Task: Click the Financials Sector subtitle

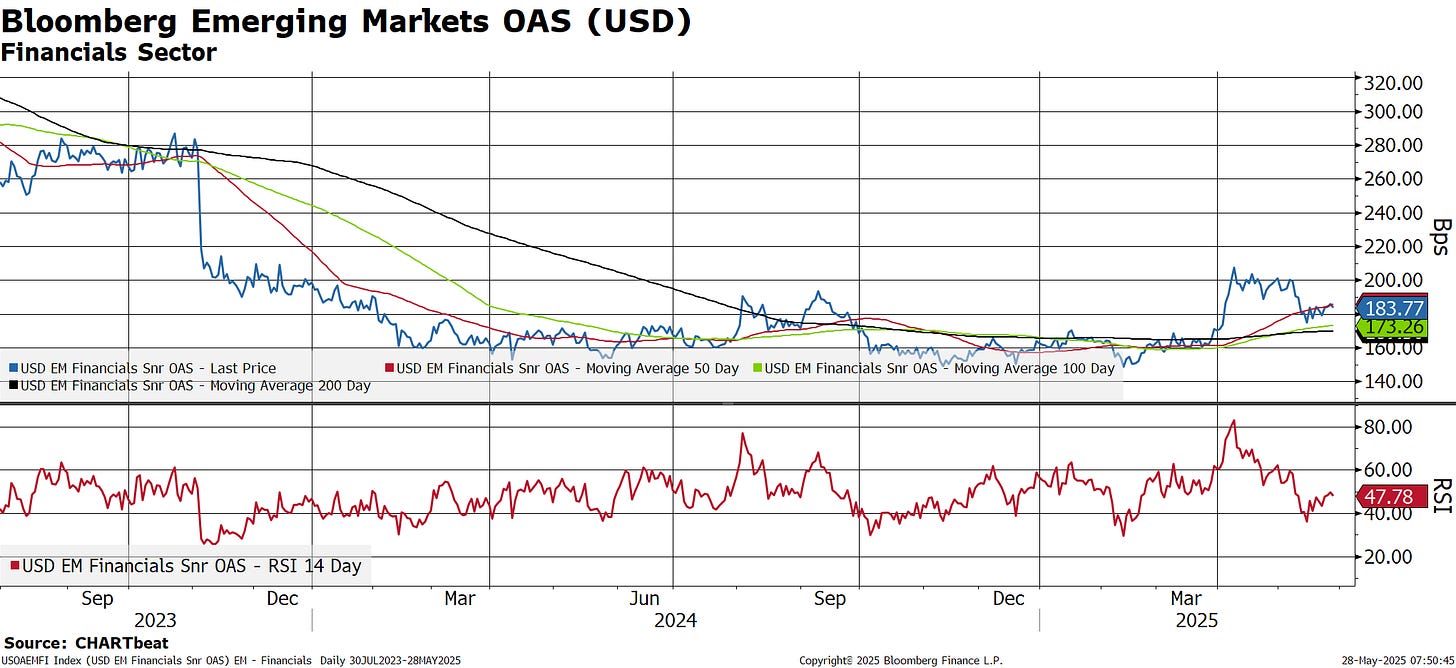Action: pos(108,53)
